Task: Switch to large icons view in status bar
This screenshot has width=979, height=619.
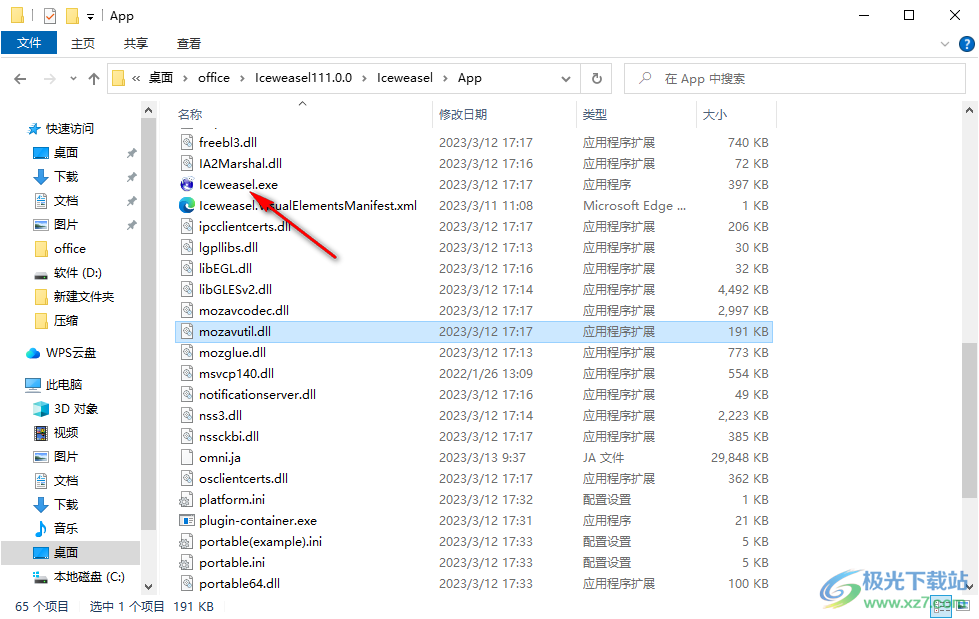Action: coord(964,605)
